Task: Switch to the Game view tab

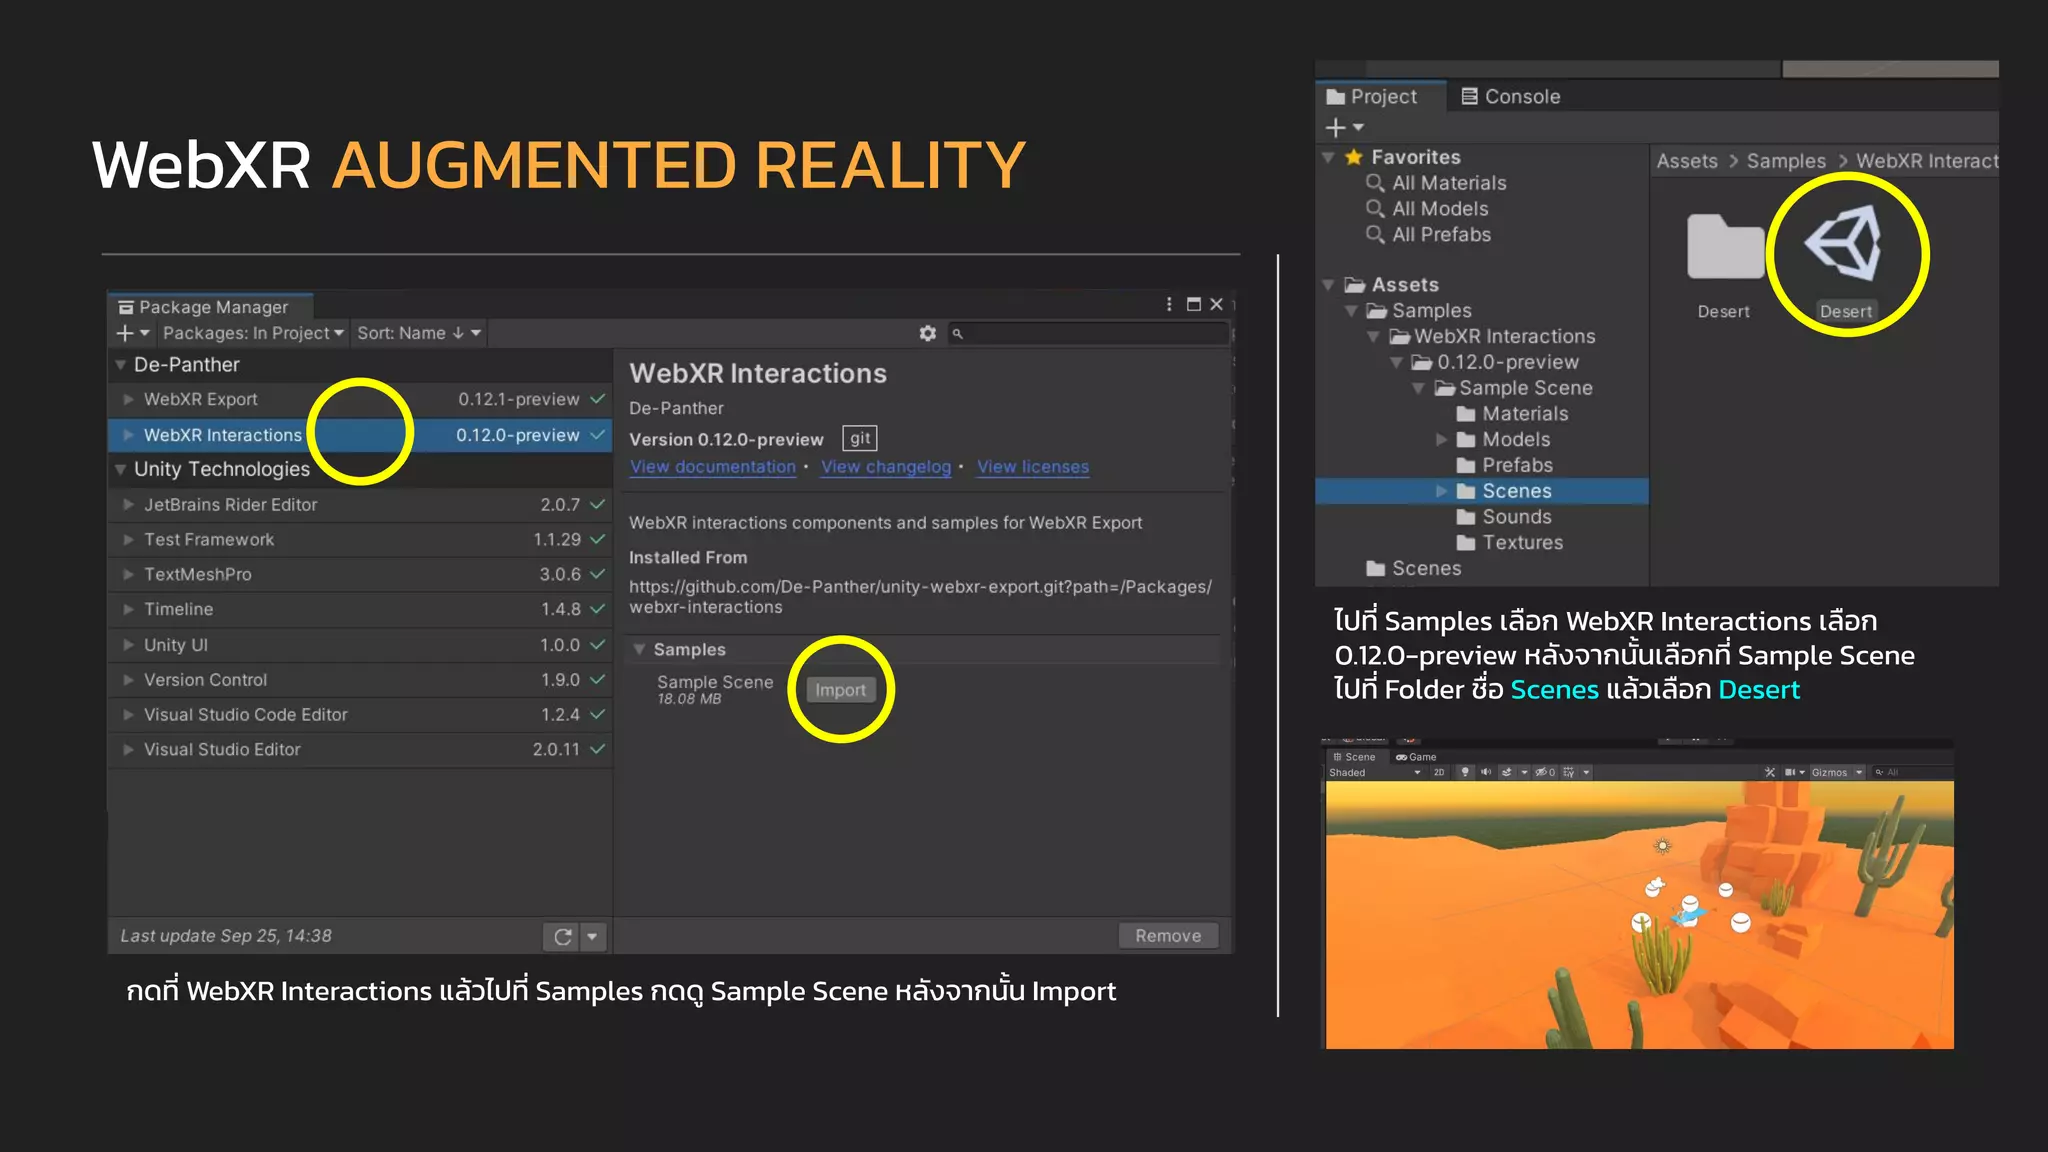Action: point(1416,757)
